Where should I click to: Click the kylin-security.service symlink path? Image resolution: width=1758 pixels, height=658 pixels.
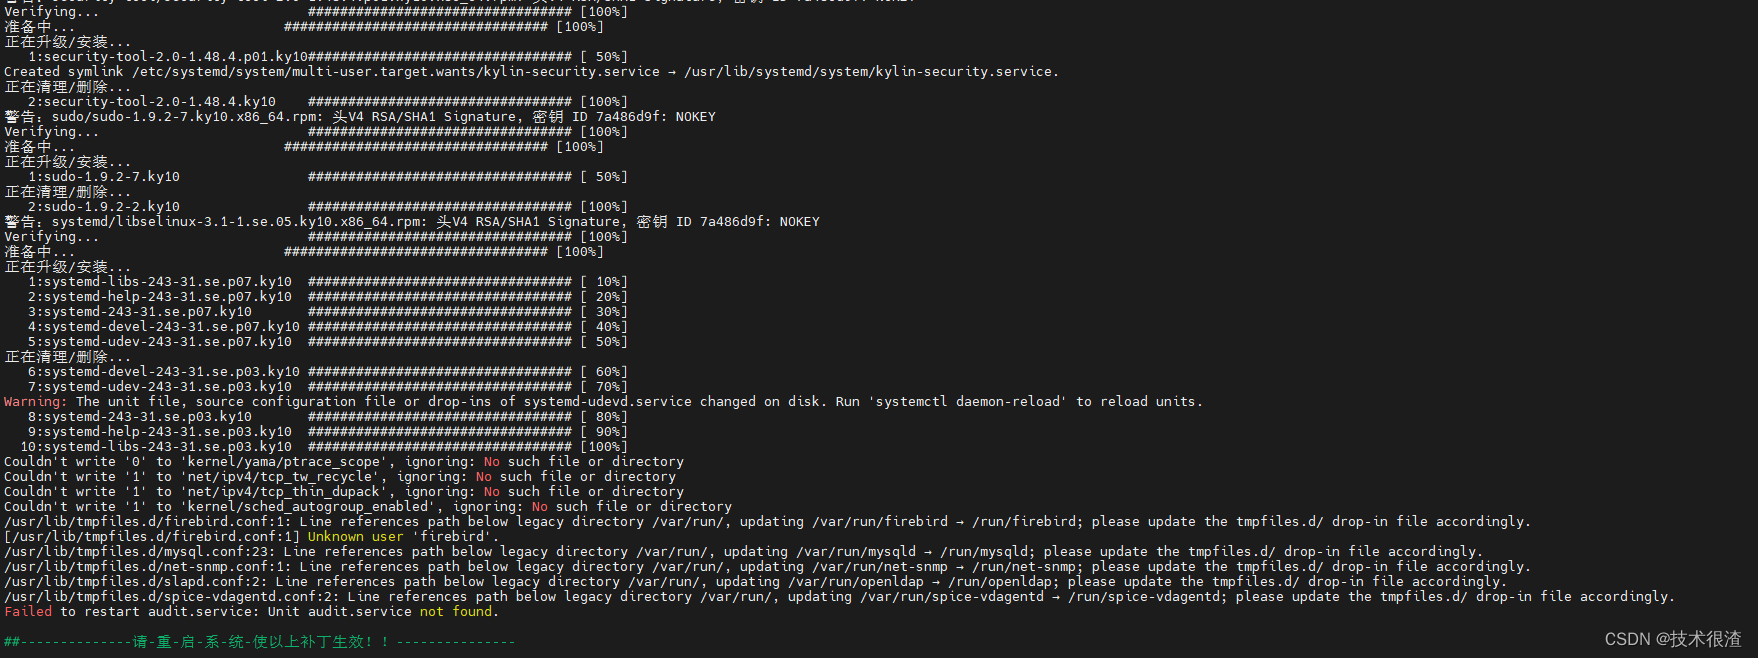click(x=870, y=71)
